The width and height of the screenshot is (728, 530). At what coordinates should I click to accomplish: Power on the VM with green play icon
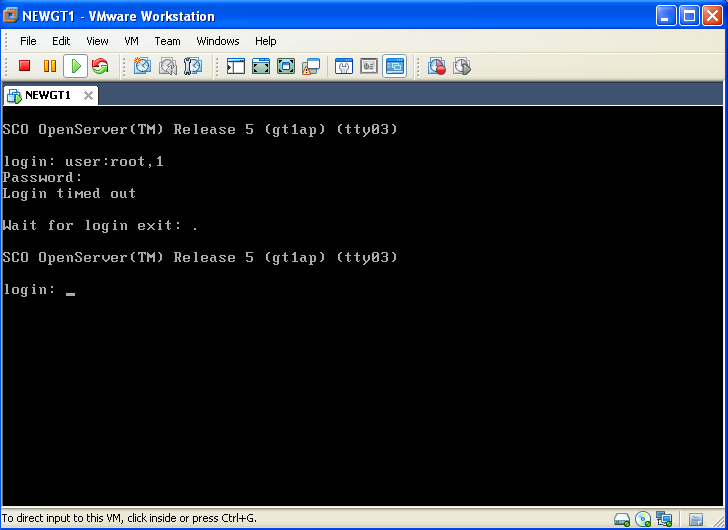tap(75, 66)
